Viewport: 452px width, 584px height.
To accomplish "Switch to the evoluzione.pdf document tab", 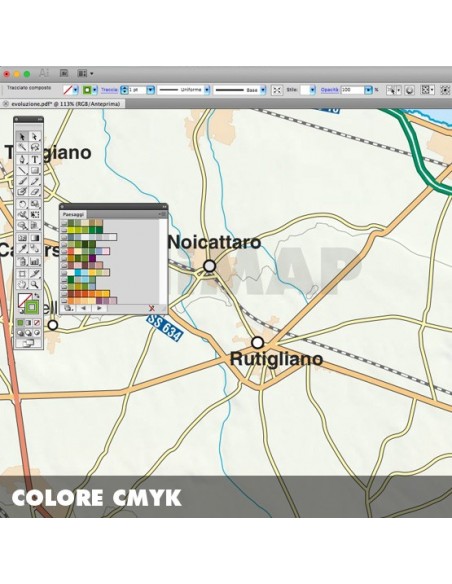I will [66, 104].
